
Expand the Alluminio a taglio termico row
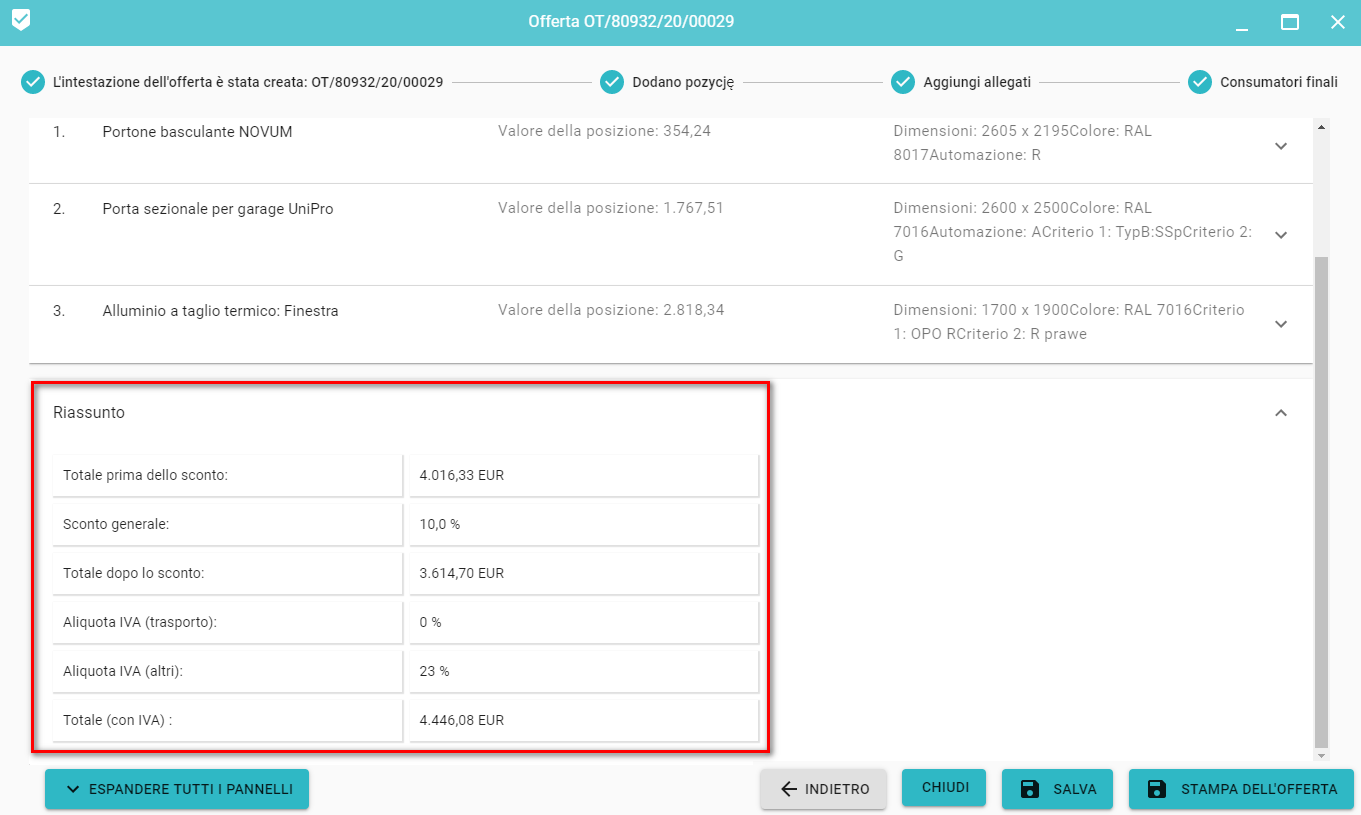[1280, 324]
